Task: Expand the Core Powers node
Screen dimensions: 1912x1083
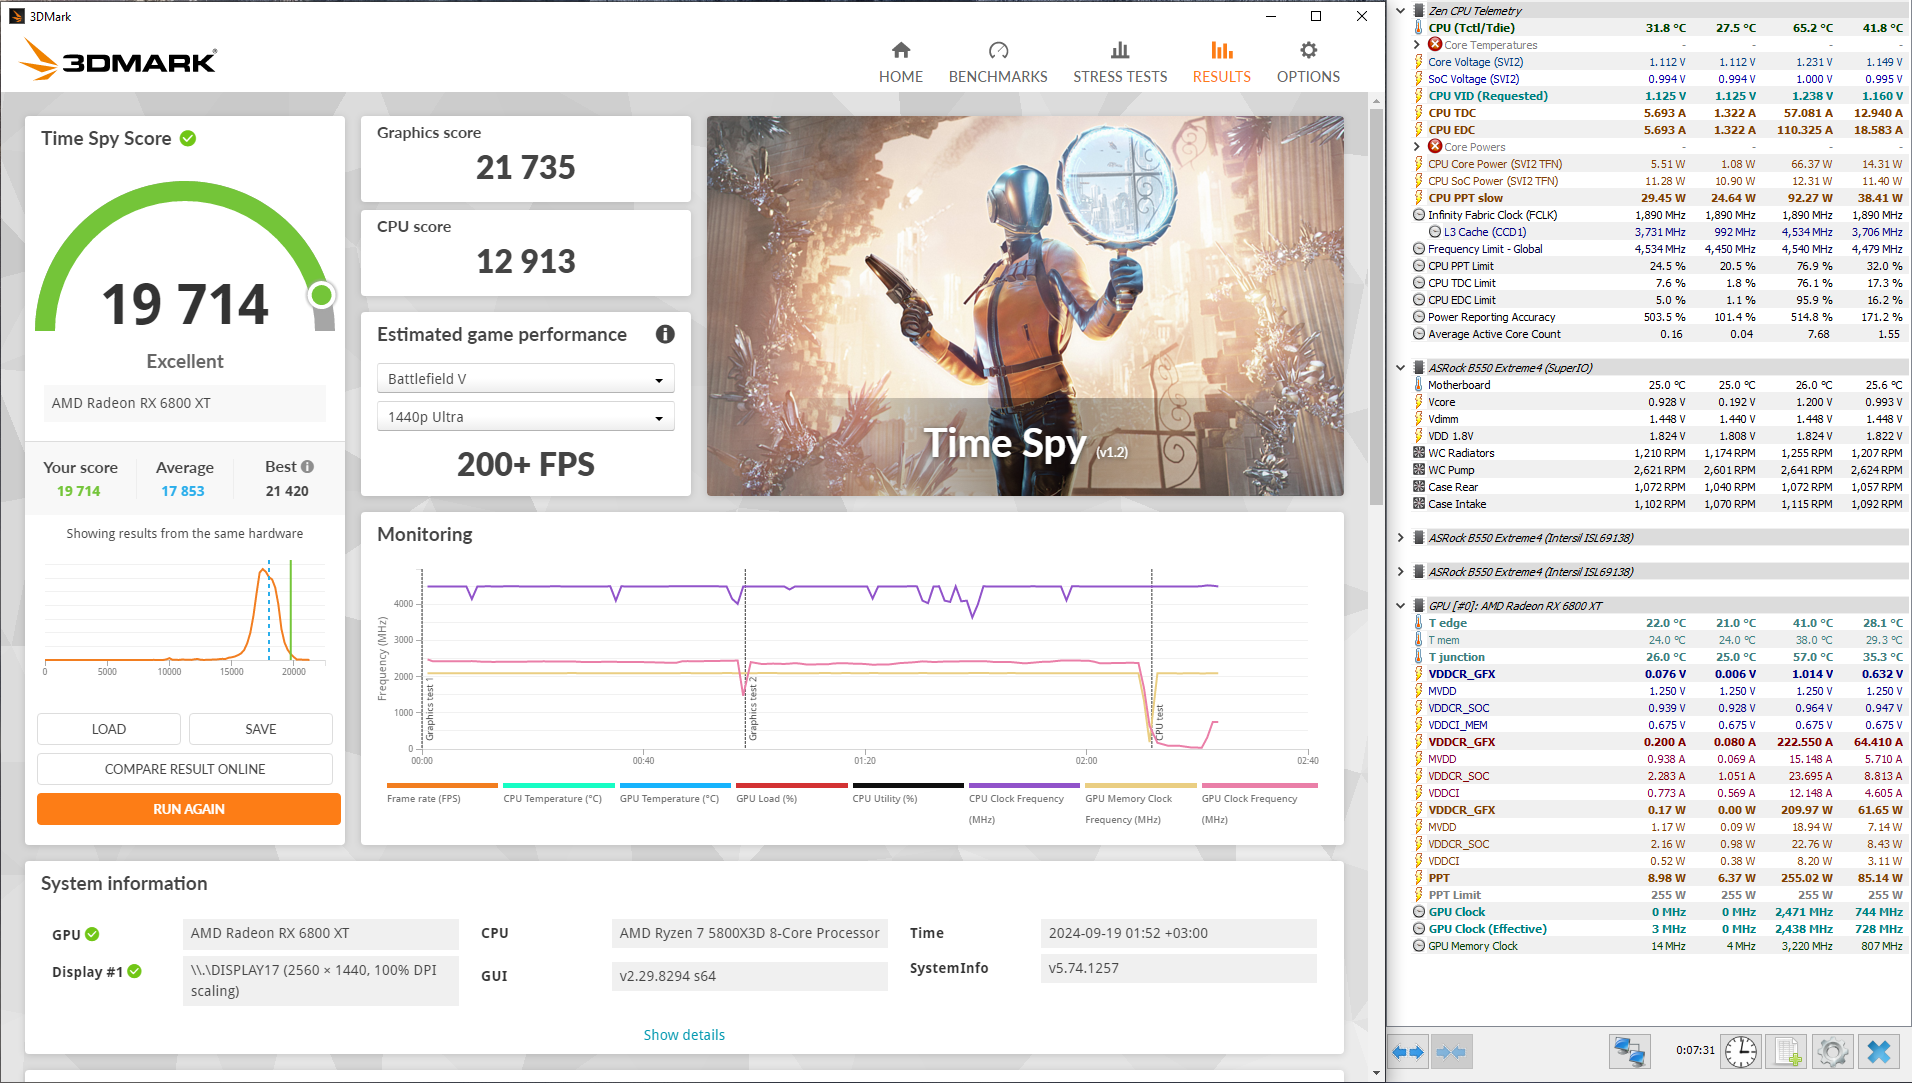Action: (x=1416, y=147)
